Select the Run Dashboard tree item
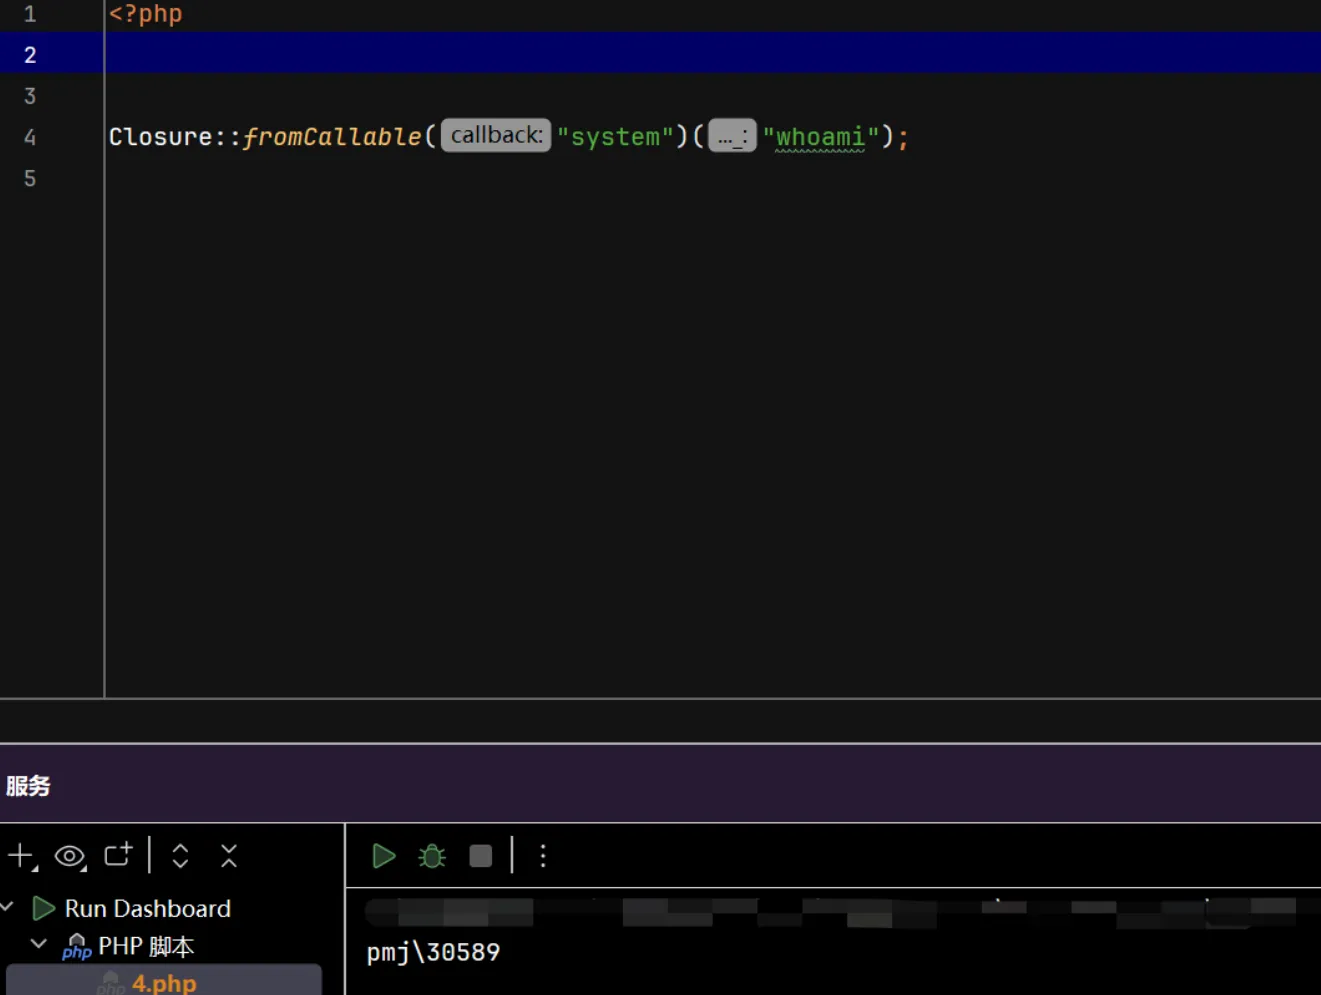1321x995 pixels. click(147, 908)
